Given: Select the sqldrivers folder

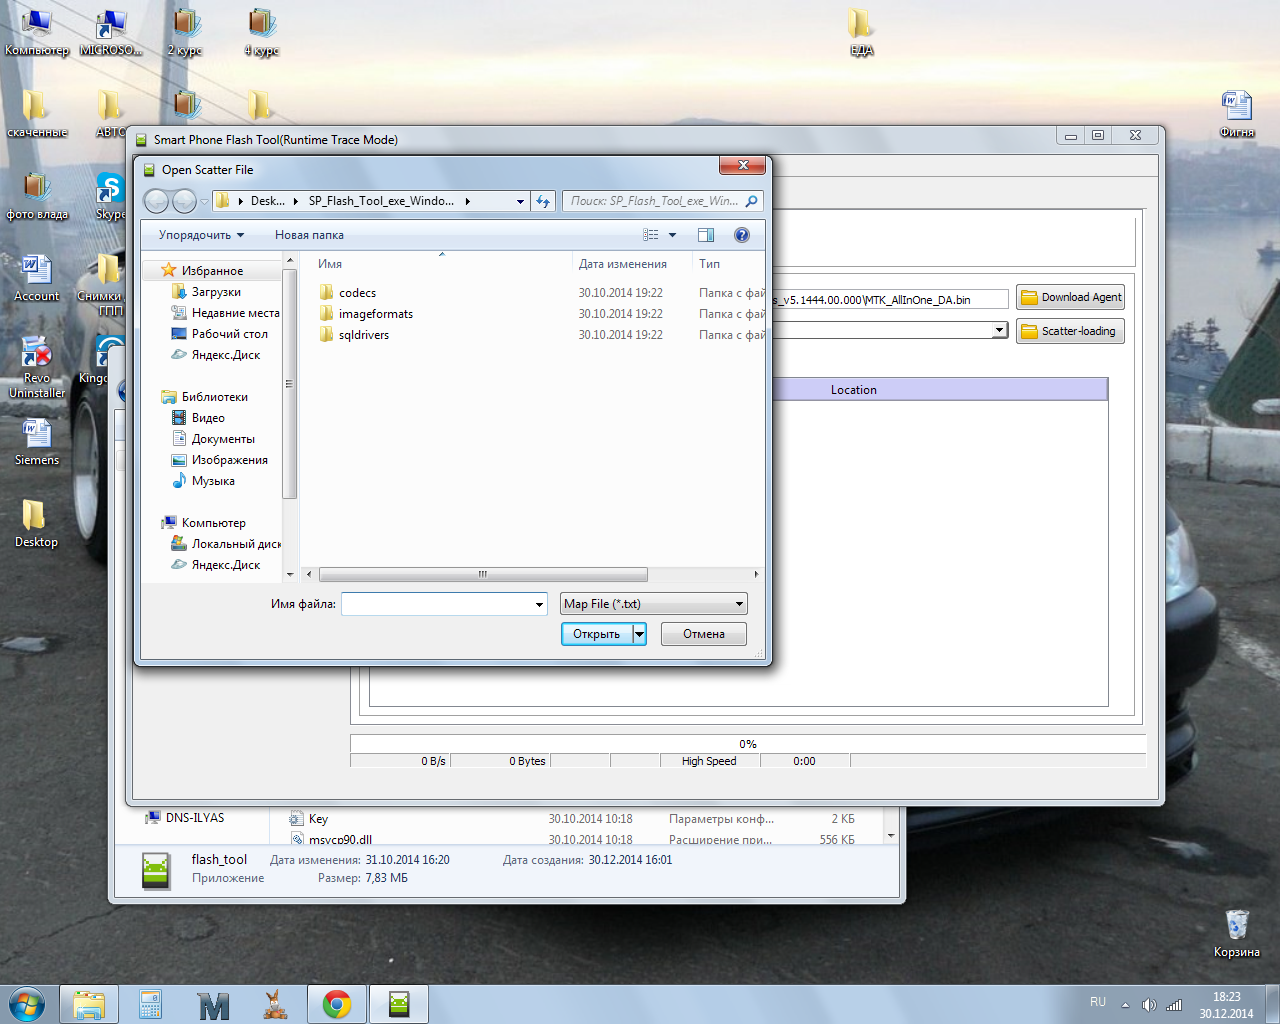Looking at the screenshot, I should click(363, 335).
